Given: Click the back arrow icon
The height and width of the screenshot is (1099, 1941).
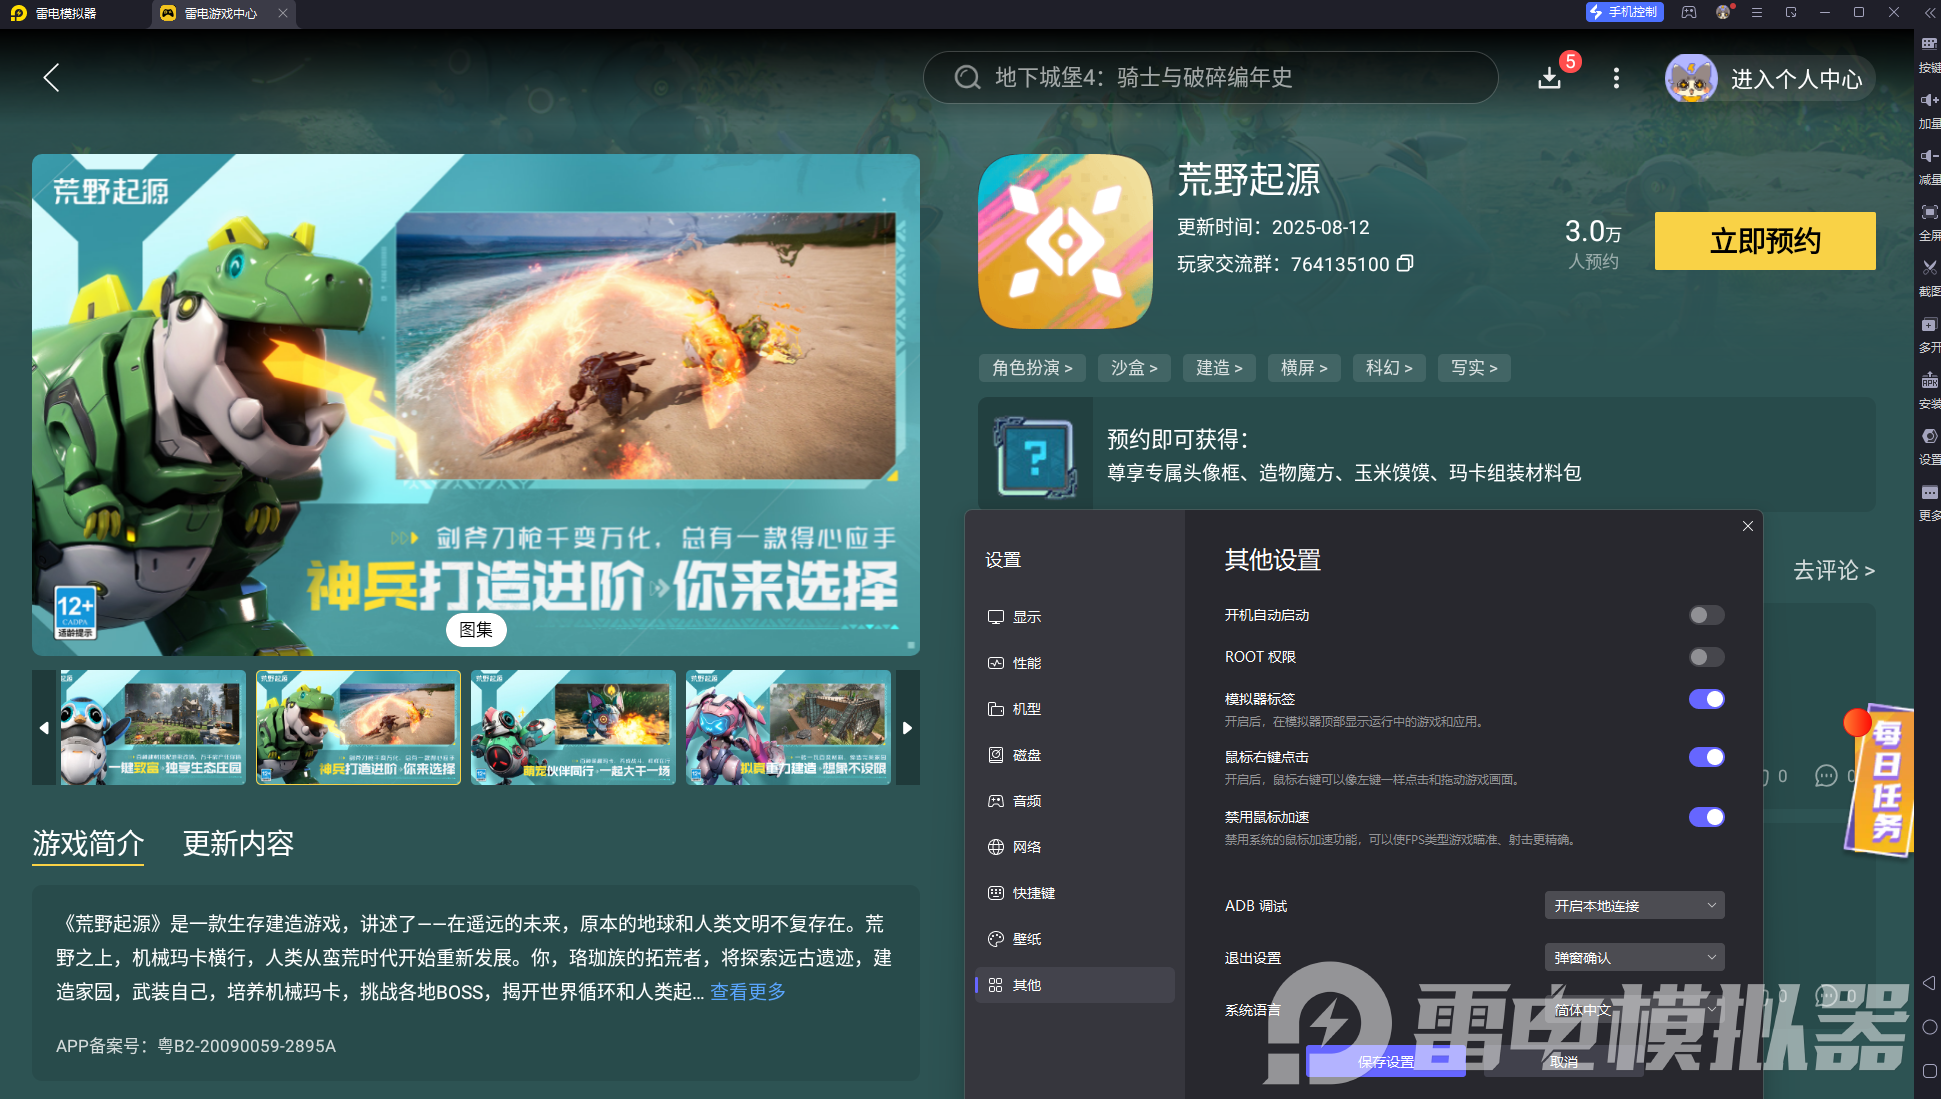Looking at the screenshot, I should pyautogui.click(x=52, y=78).
